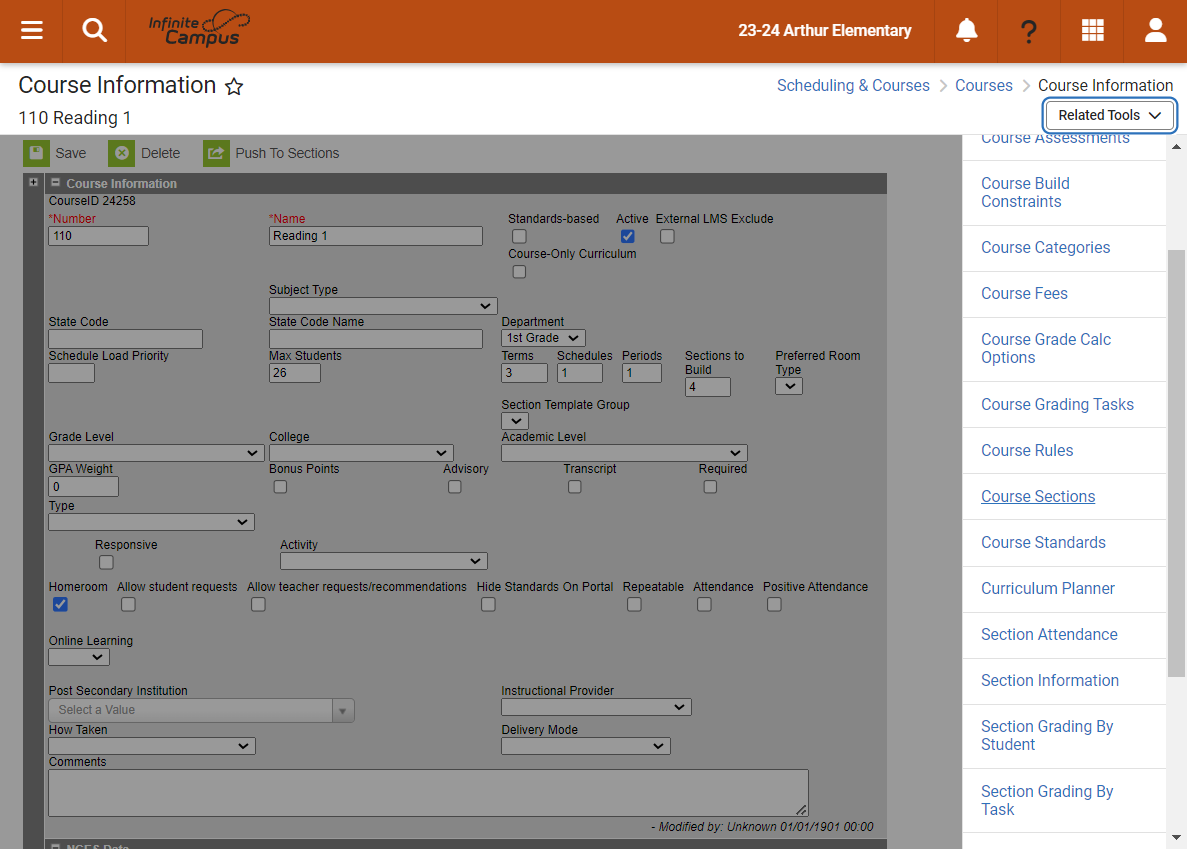Toggle the Responsive checkbox
The height and width of the screenshot is (849, 1187).
pos(106,562)
